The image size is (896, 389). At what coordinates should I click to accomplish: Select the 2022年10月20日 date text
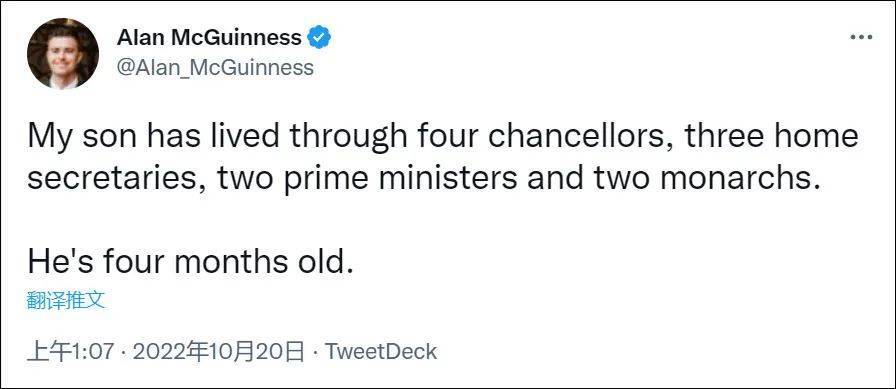click(x=219, y=352)
